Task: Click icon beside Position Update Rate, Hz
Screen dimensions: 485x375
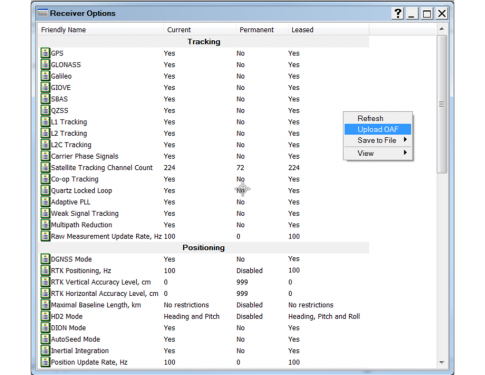Action: 45,362
